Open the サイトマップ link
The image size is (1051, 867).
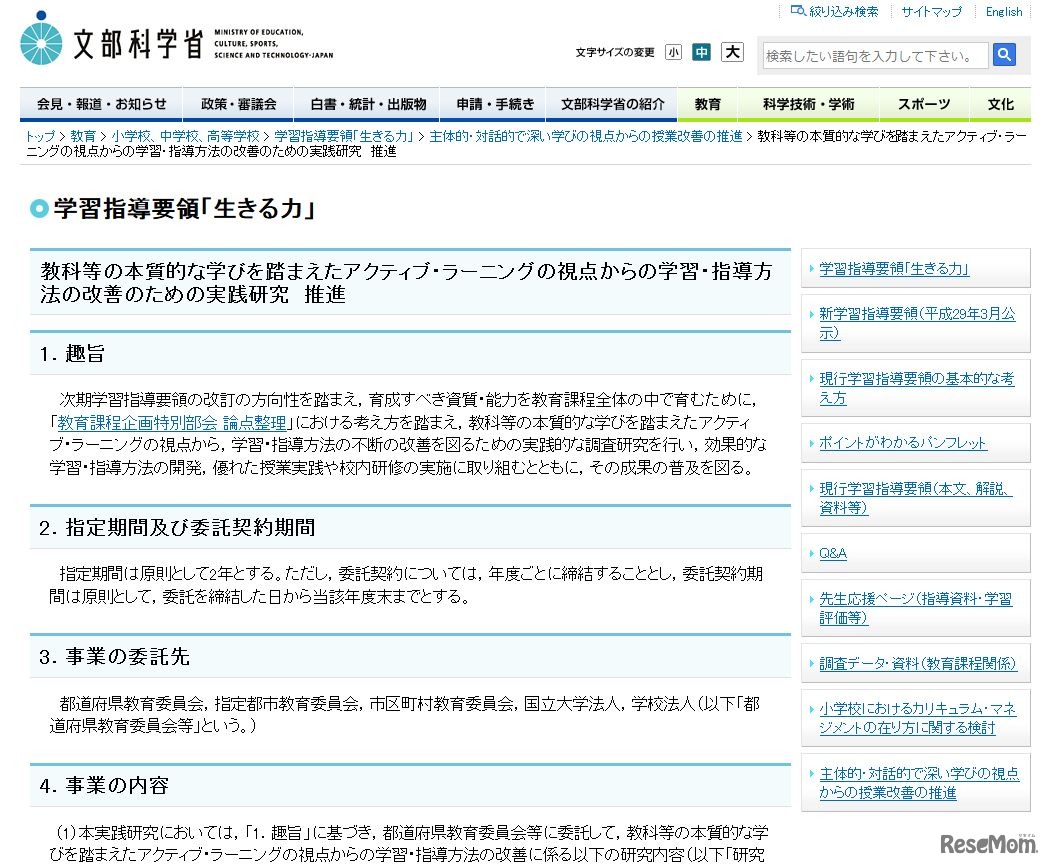(x=931, y=11)
